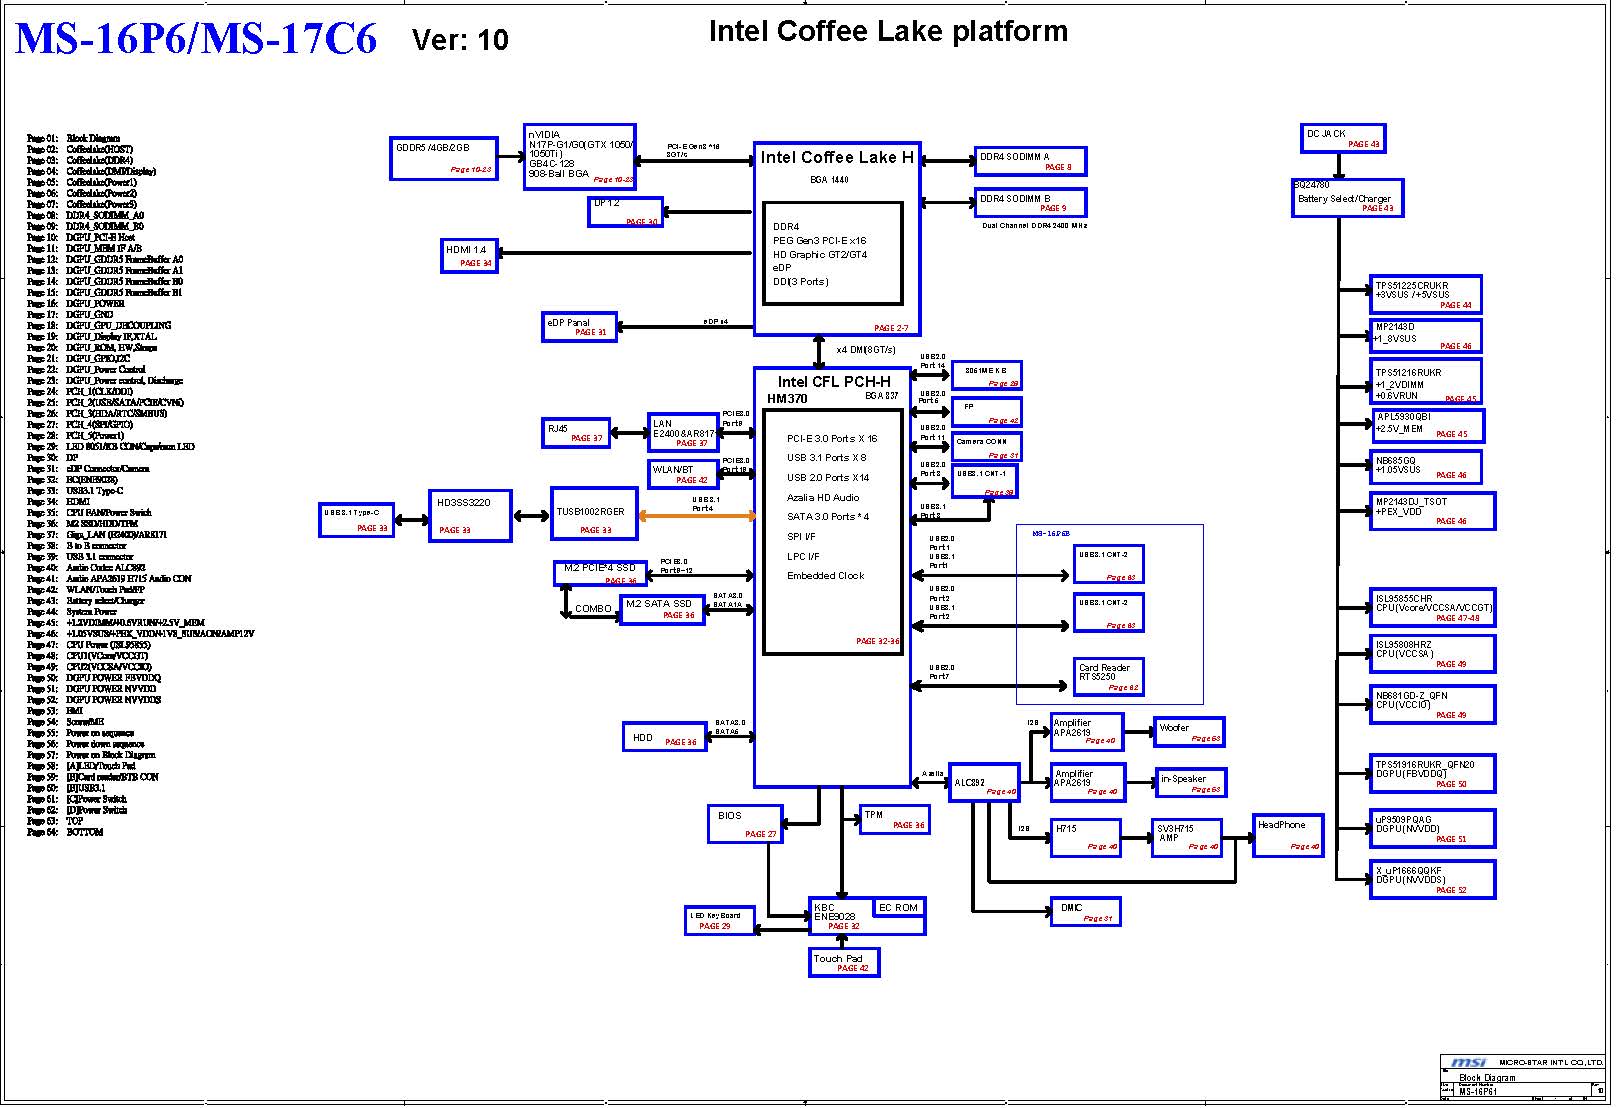
Task: Select the M.2 SATA SSD block
Action: [661, 610]
